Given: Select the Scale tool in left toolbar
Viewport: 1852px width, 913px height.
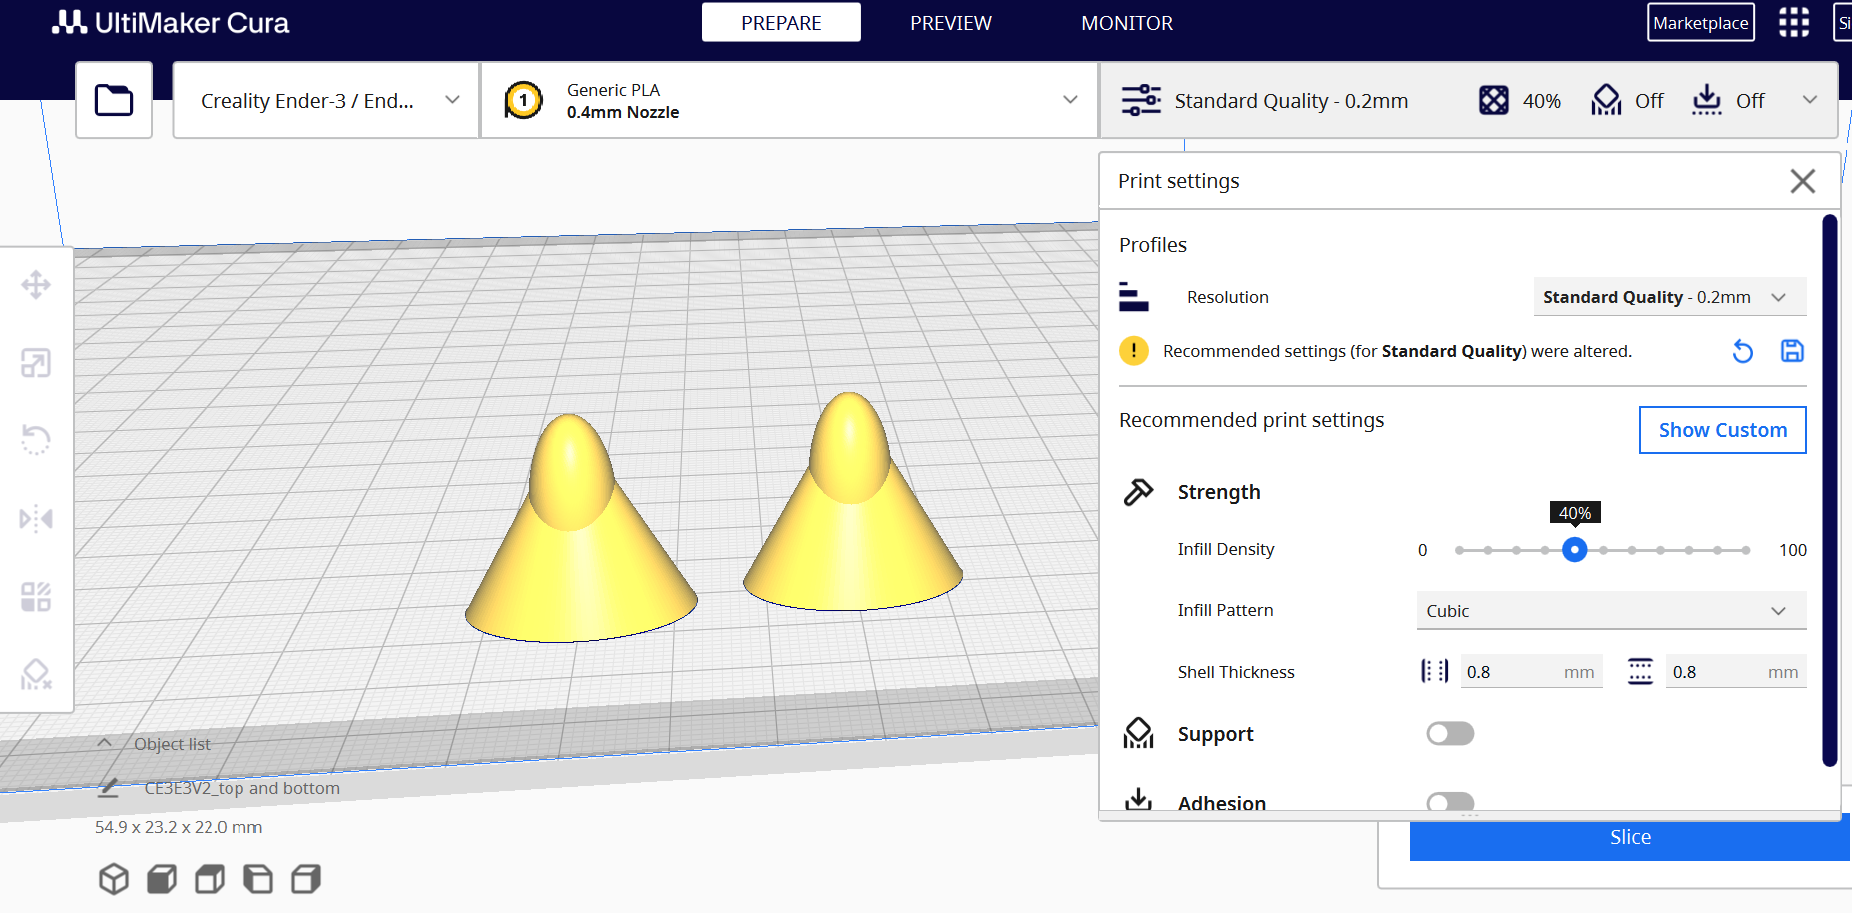Looking at the screenshot, I should [x=36, y=363].
